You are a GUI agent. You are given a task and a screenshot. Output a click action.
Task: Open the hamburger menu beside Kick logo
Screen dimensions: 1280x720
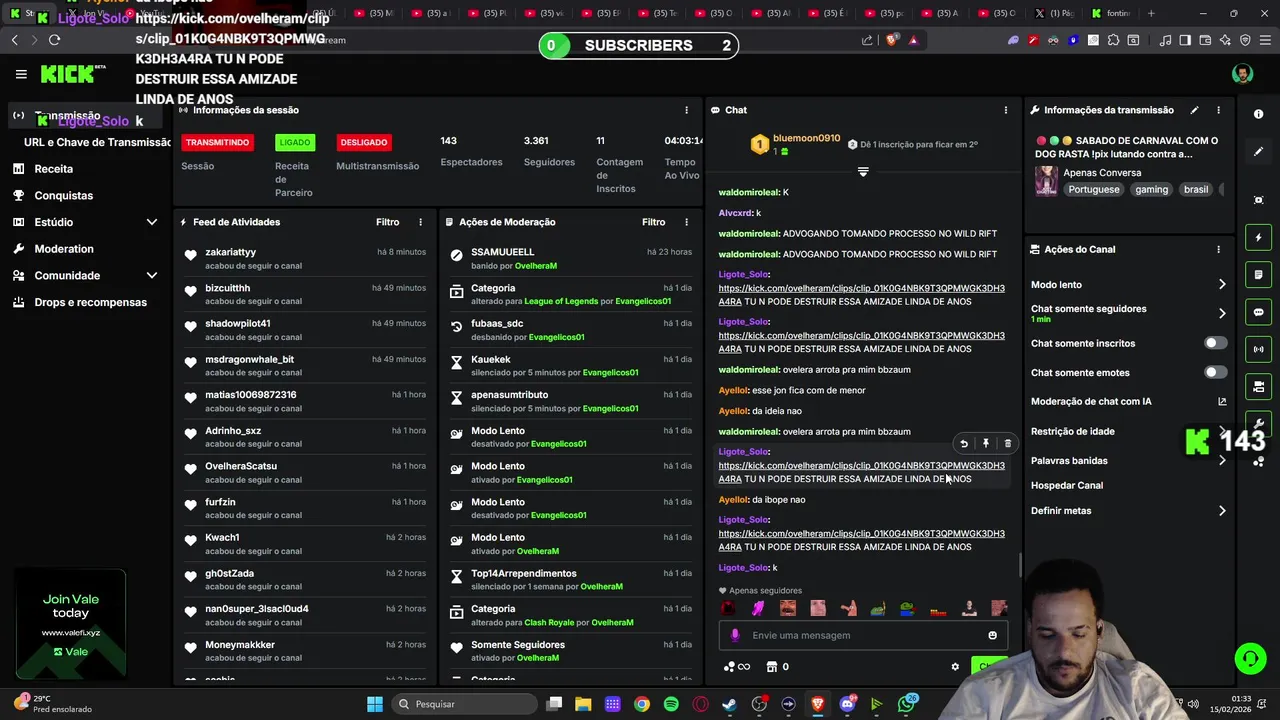tap(21, 74)
